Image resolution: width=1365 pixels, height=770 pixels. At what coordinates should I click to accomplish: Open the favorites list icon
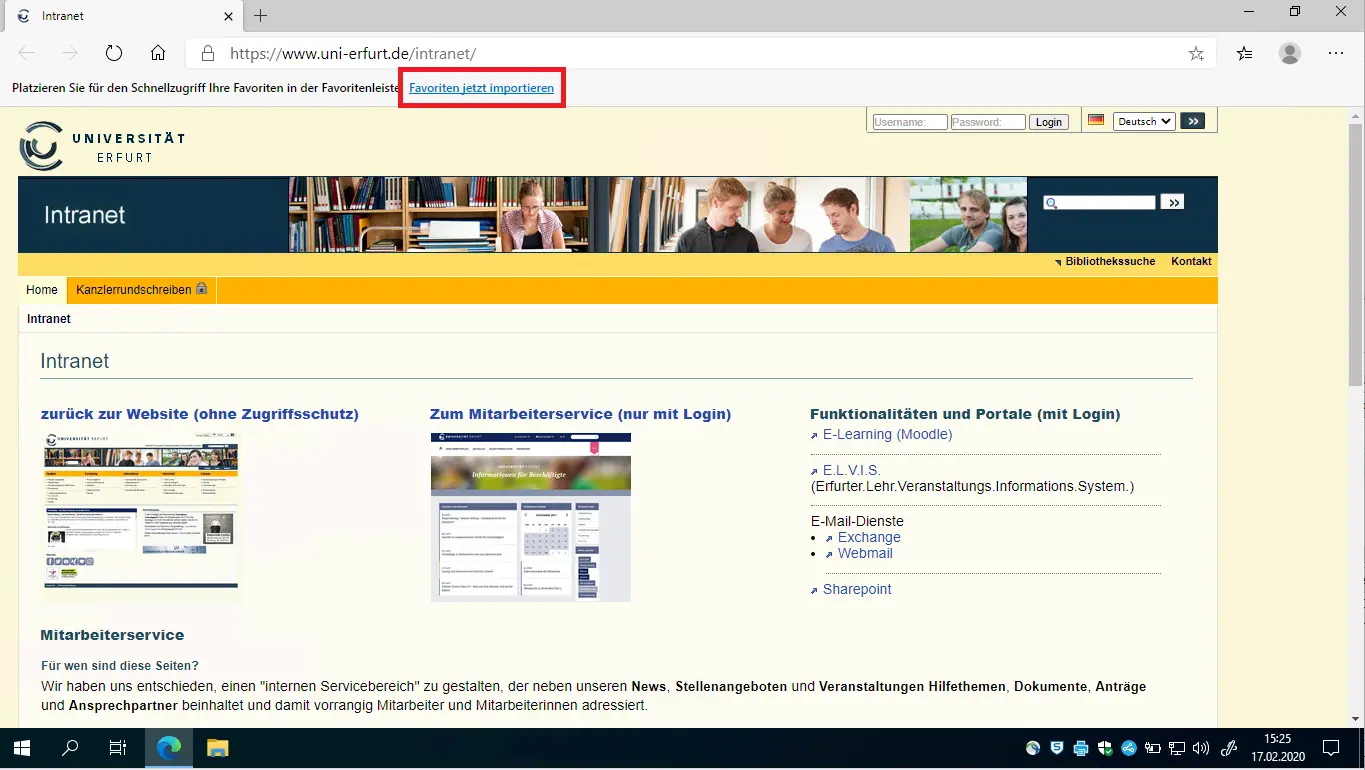point(1244,53)
